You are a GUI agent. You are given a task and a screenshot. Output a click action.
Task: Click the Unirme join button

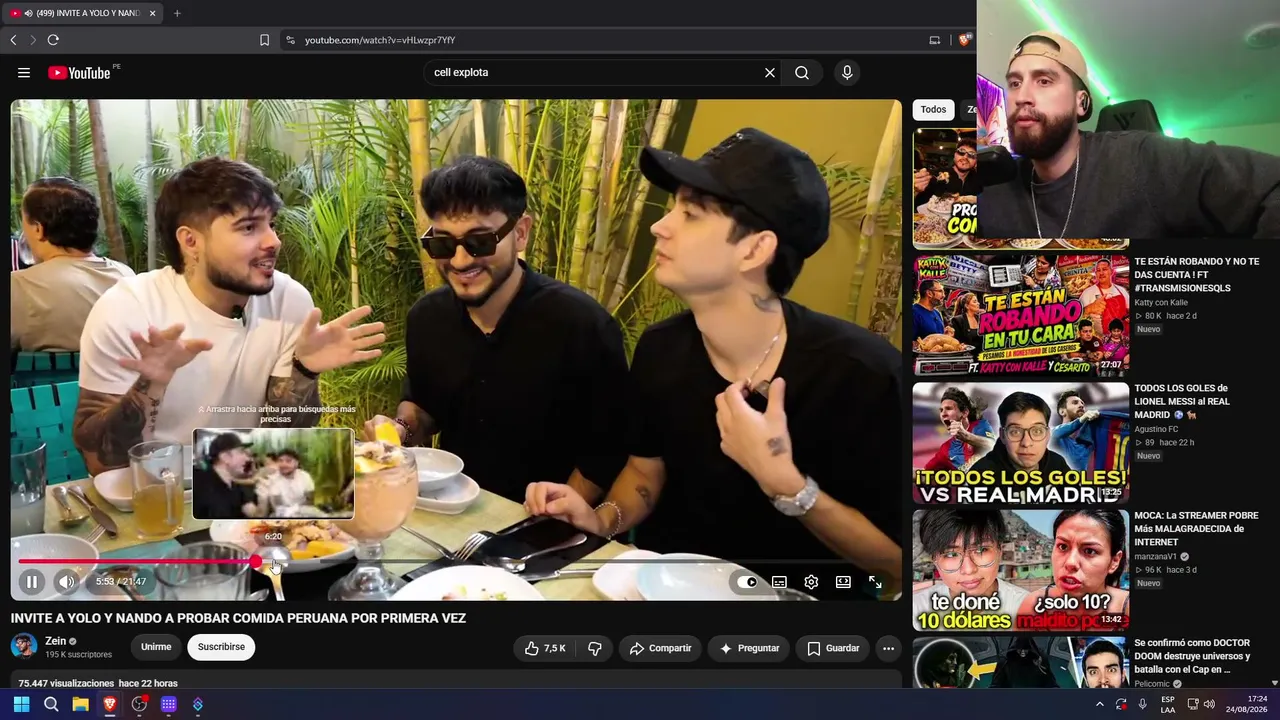click(156, 647)
